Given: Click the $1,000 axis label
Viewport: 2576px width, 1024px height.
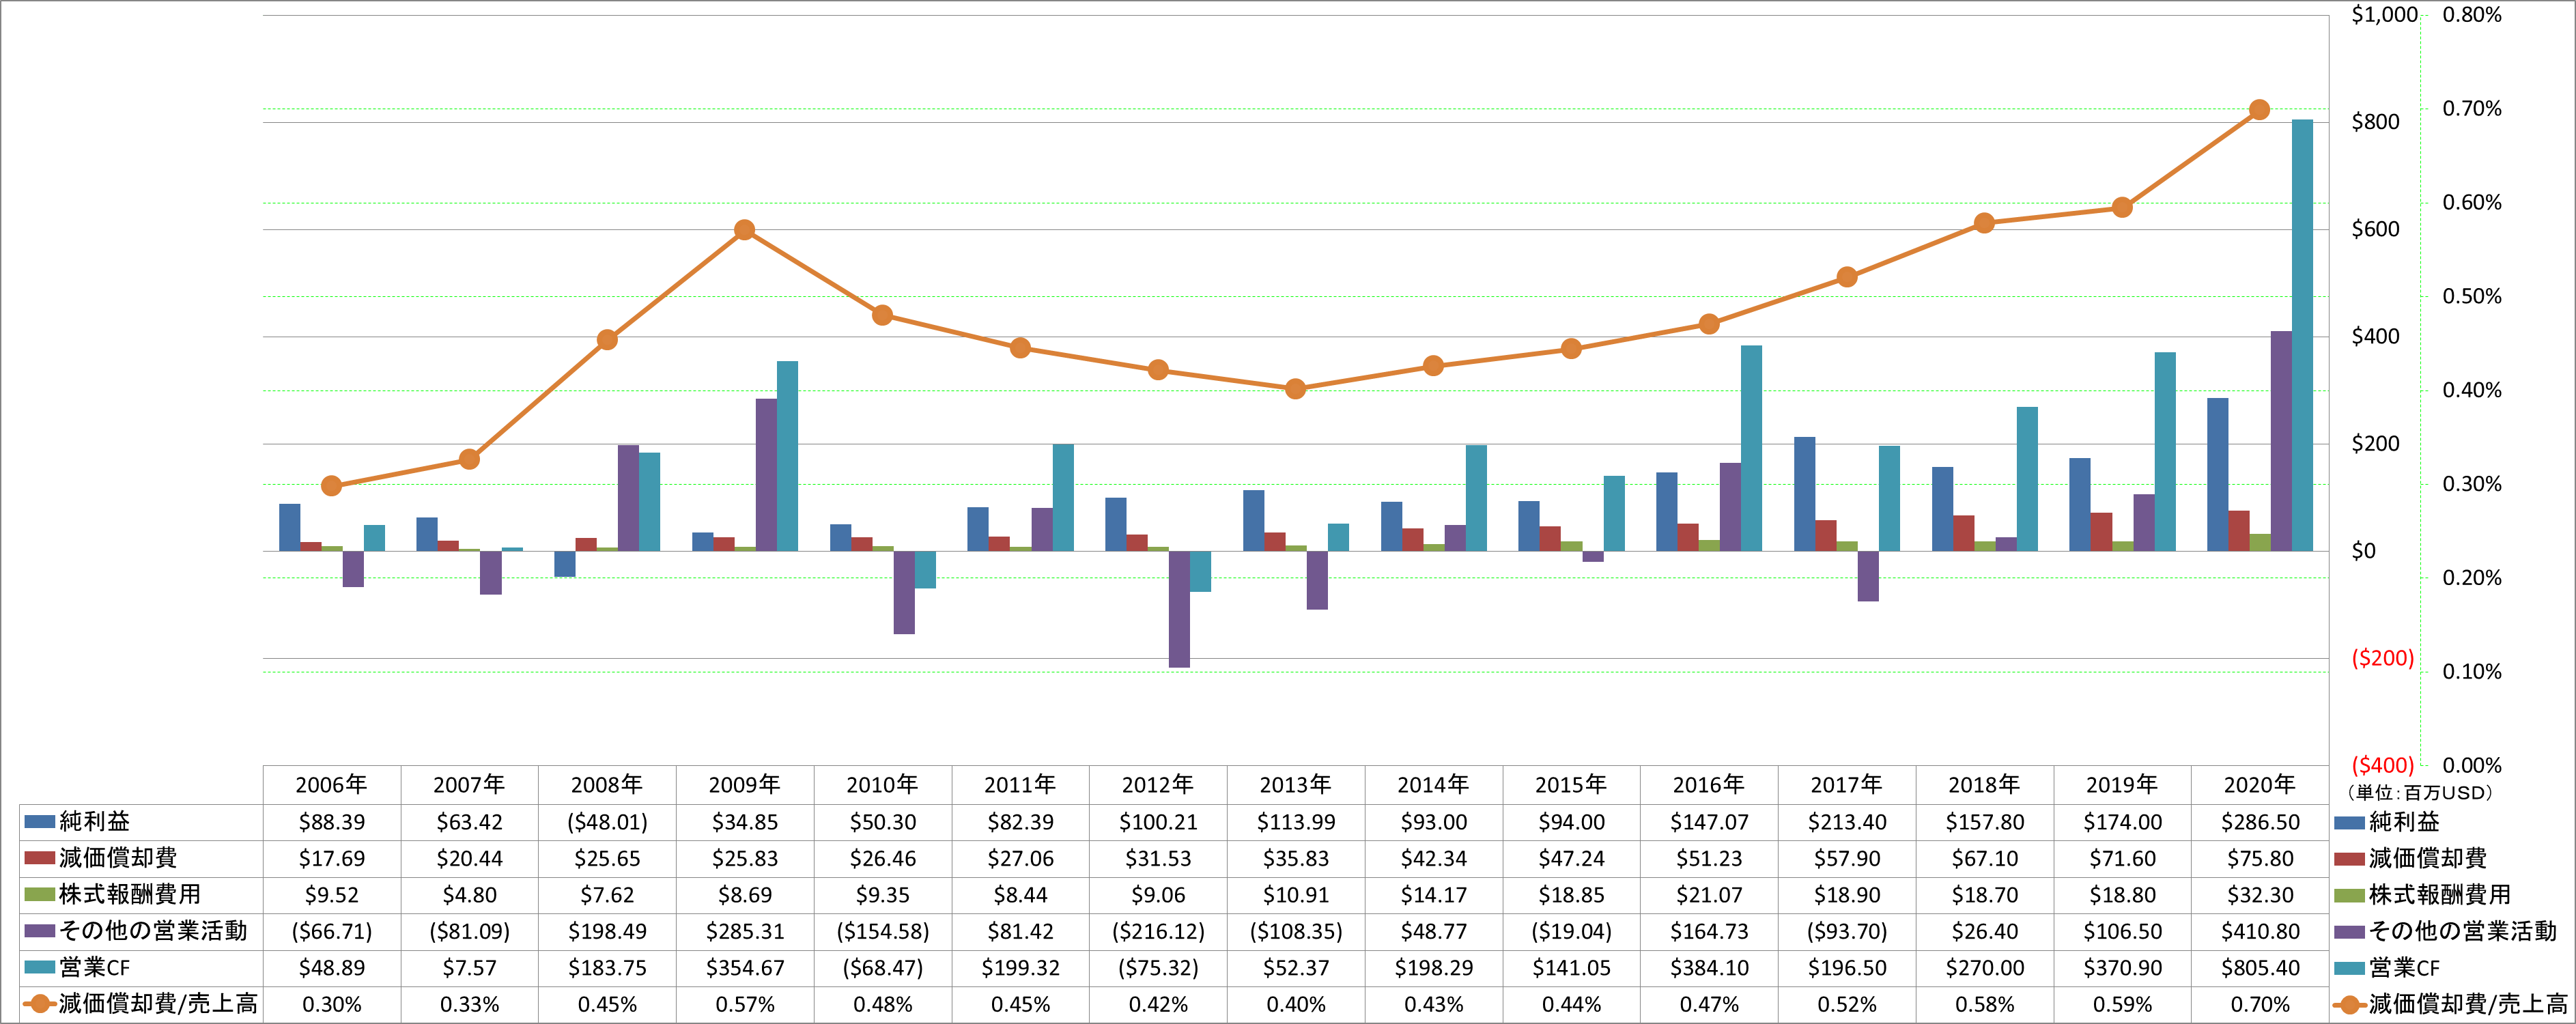Looking at the screenshot, I should tap(2384, 15).
